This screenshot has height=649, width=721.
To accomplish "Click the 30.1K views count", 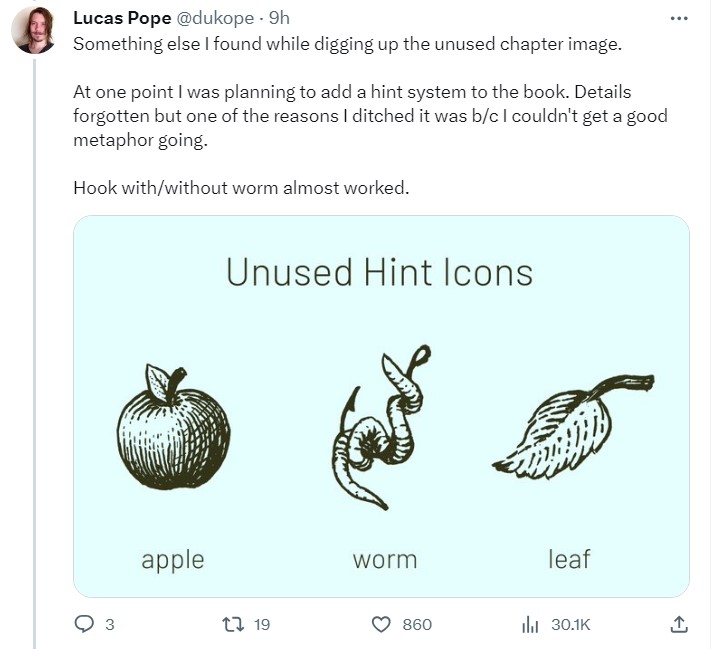I will pos(570,624).
